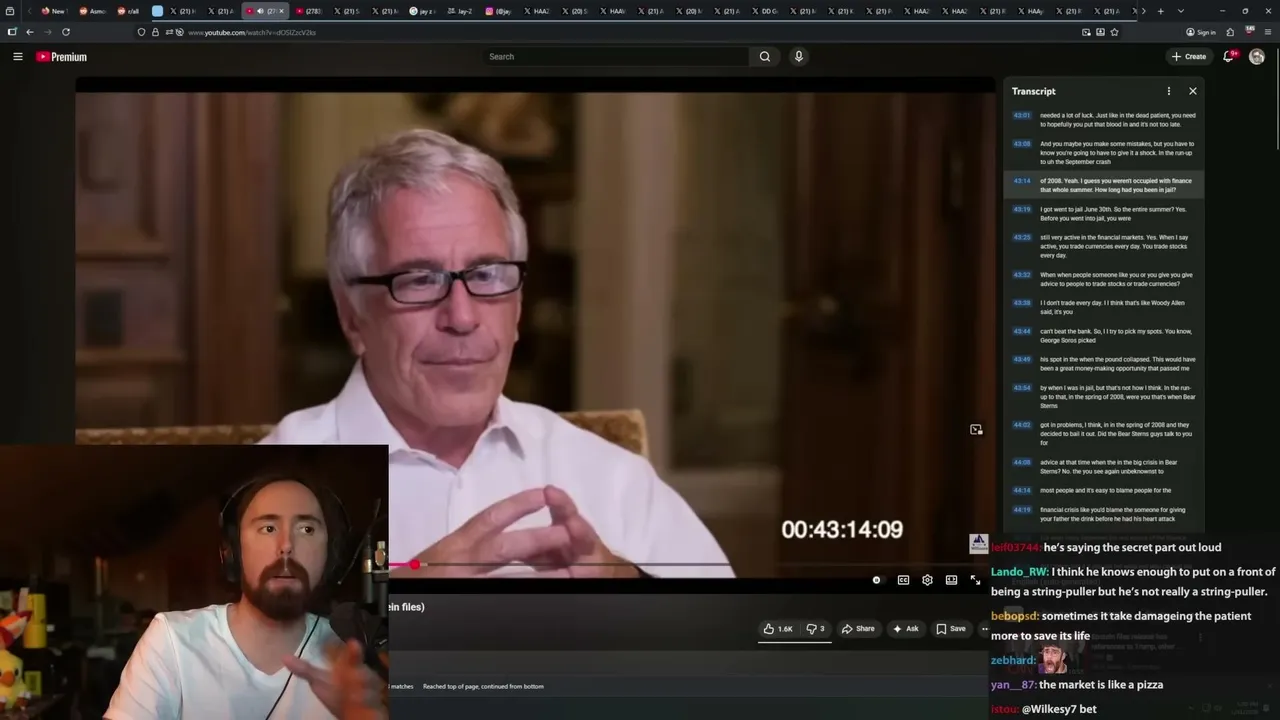Reload the browser page

(66, 32)
